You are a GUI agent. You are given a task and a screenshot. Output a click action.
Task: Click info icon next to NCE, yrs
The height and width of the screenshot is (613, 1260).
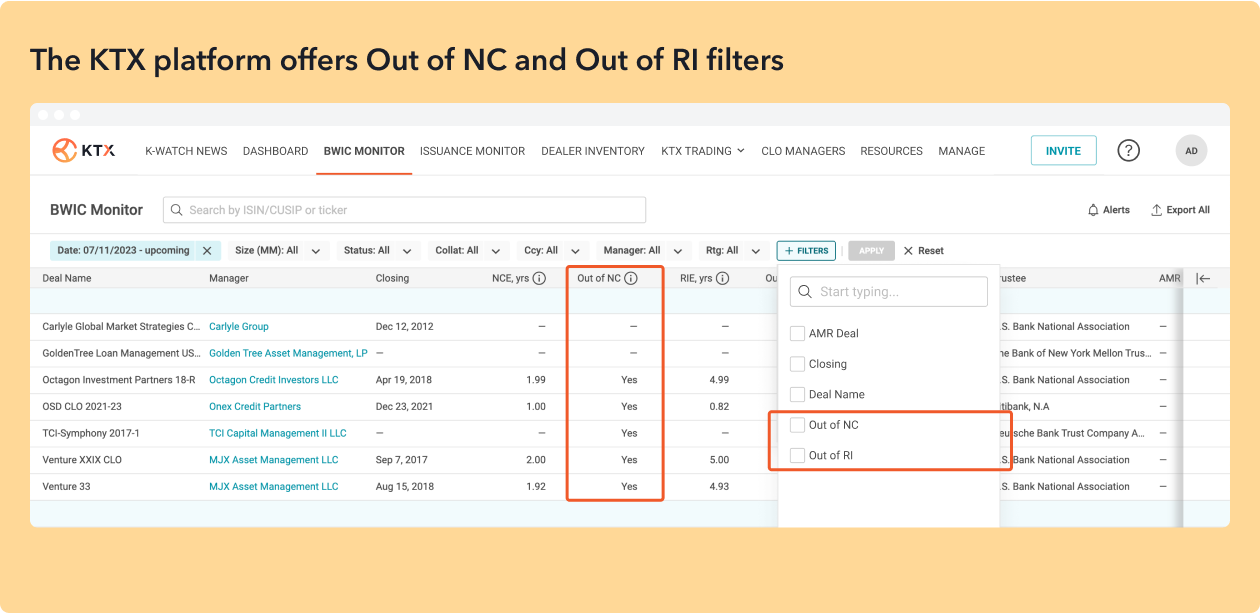point(539,279)
